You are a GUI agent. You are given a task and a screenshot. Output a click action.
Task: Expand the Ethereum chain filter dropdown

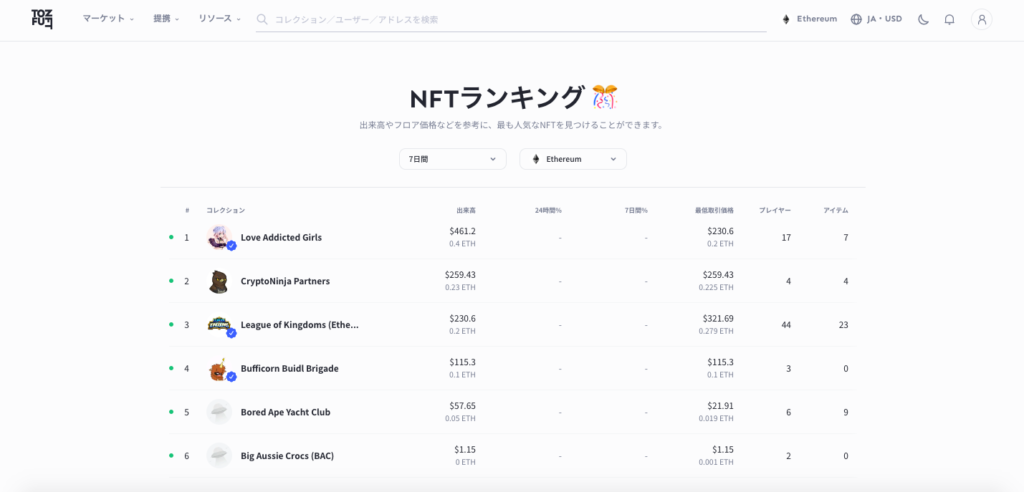point(573,159)
